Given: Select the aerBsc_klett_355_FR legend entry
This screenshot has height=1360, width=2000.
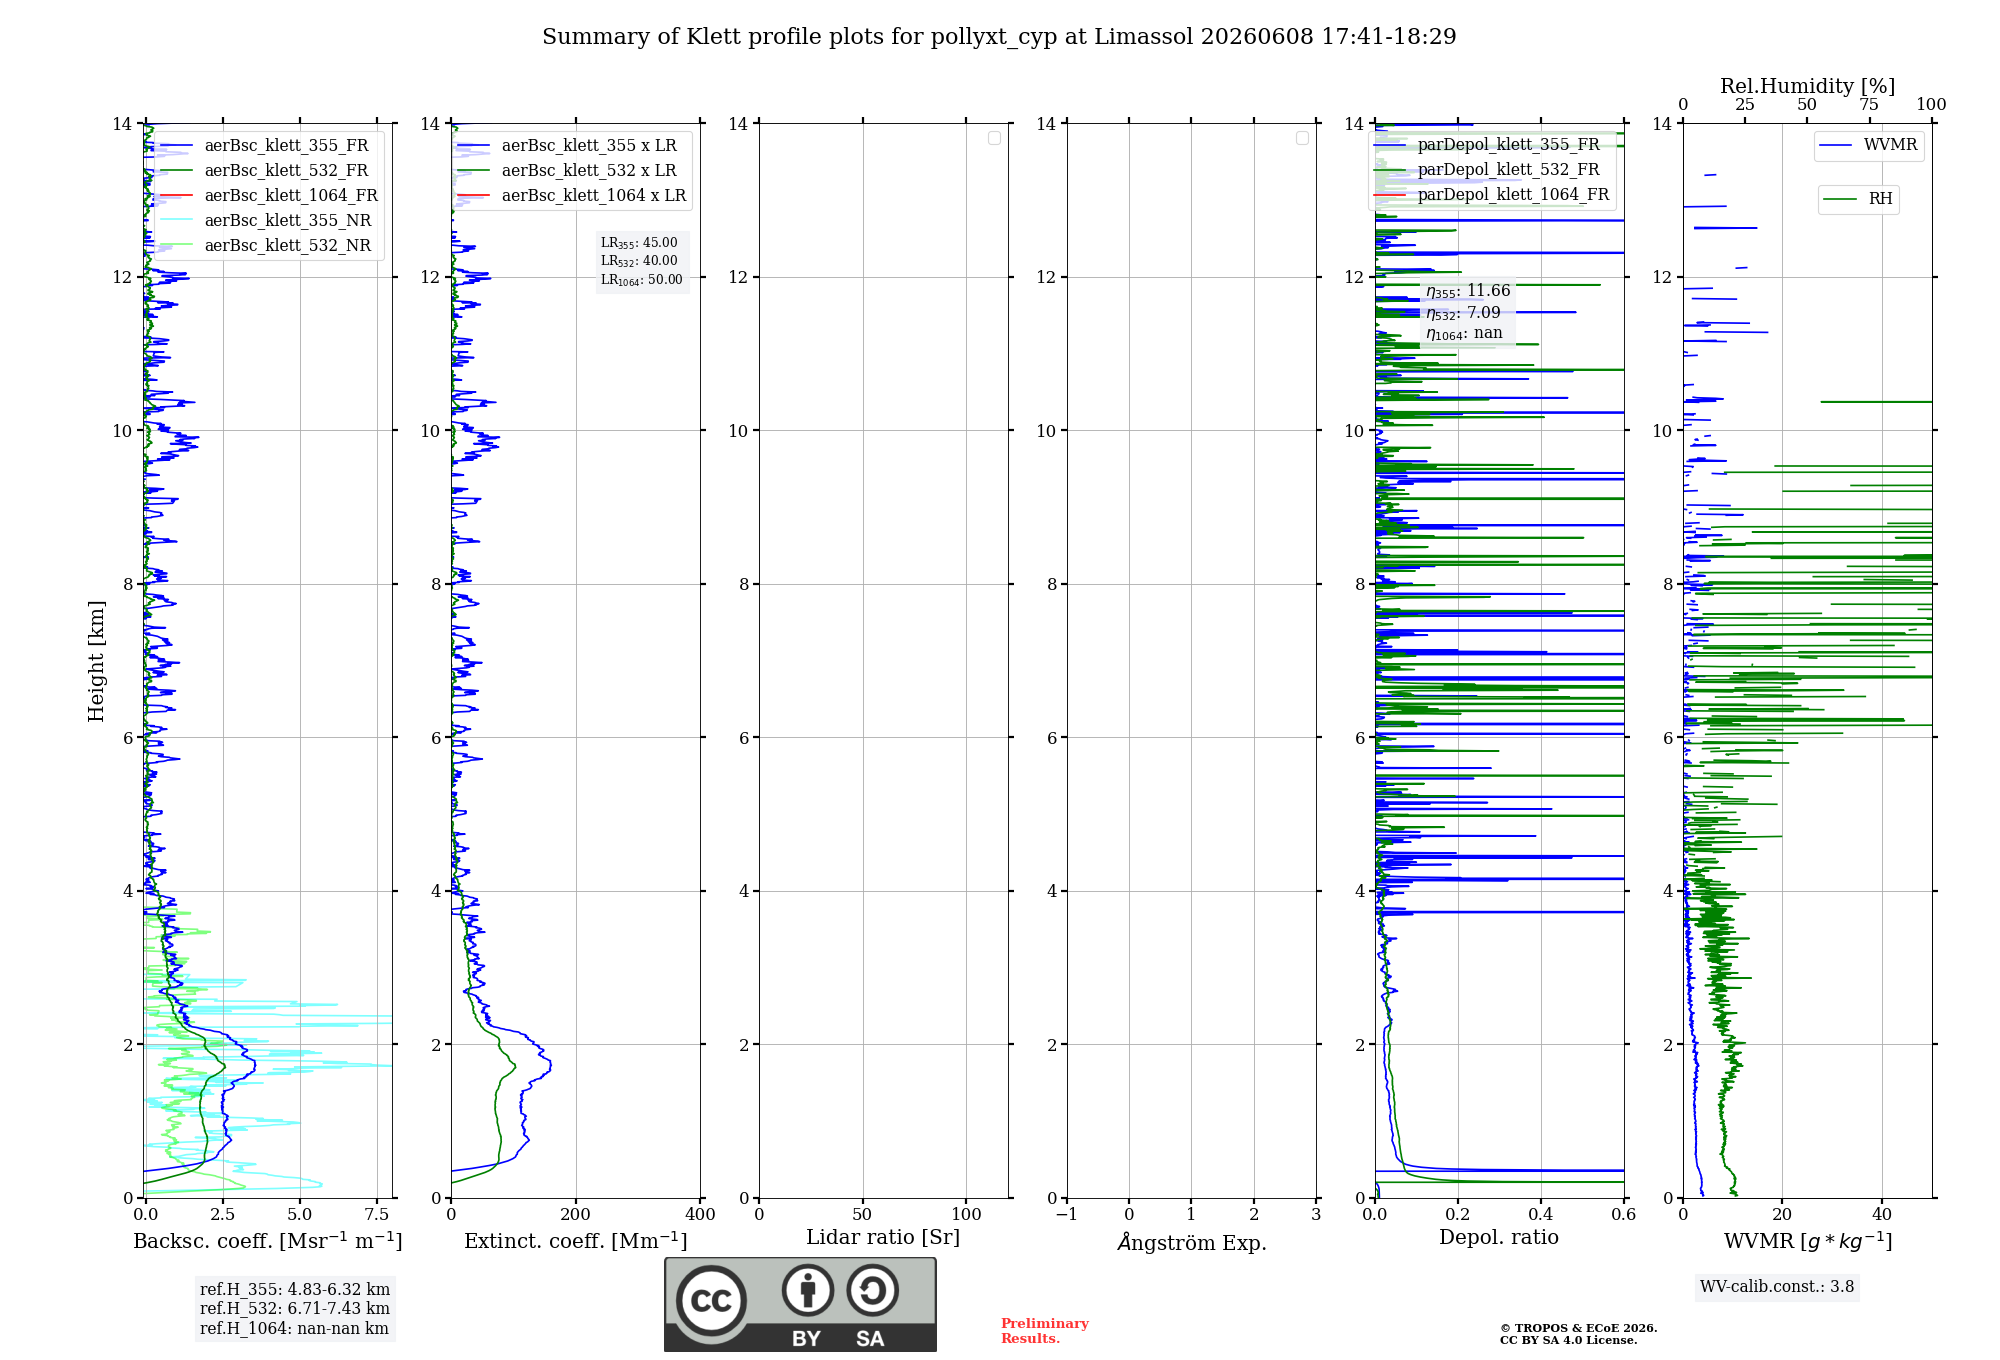Looking at the screenshot, I should [264, 146].
